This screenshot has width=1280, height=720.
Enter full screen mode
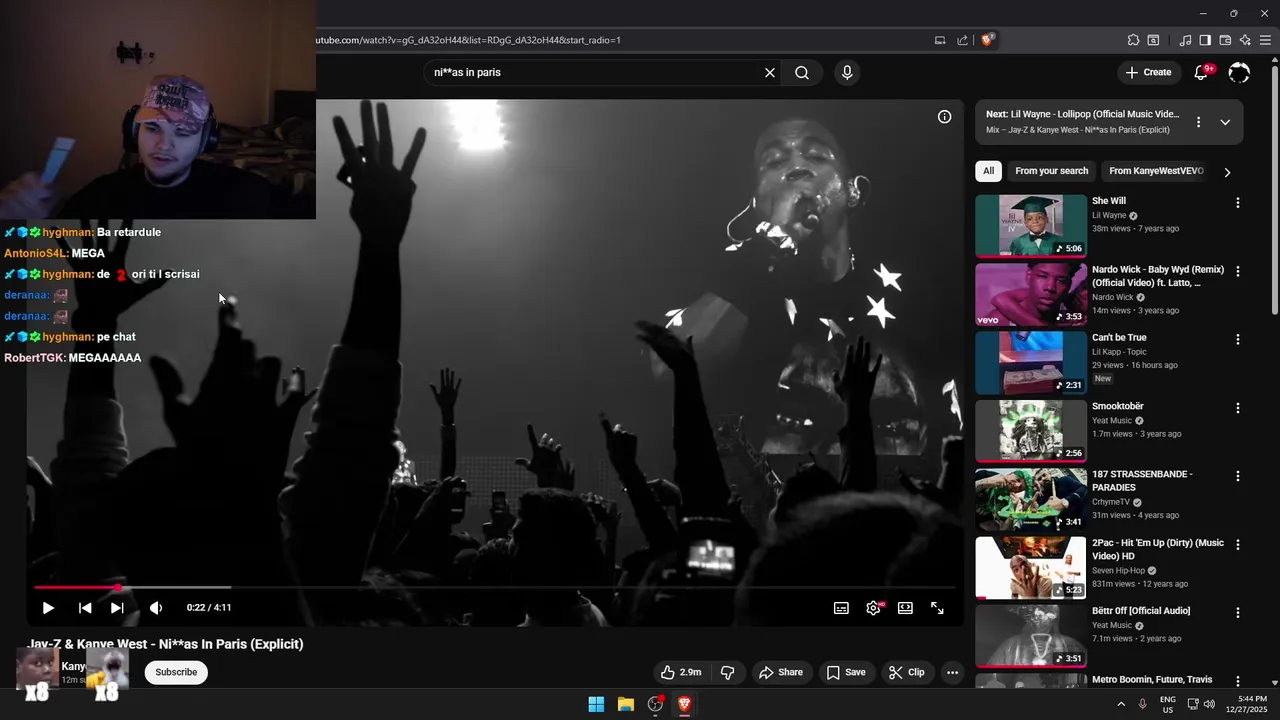[x=937, y=608]
